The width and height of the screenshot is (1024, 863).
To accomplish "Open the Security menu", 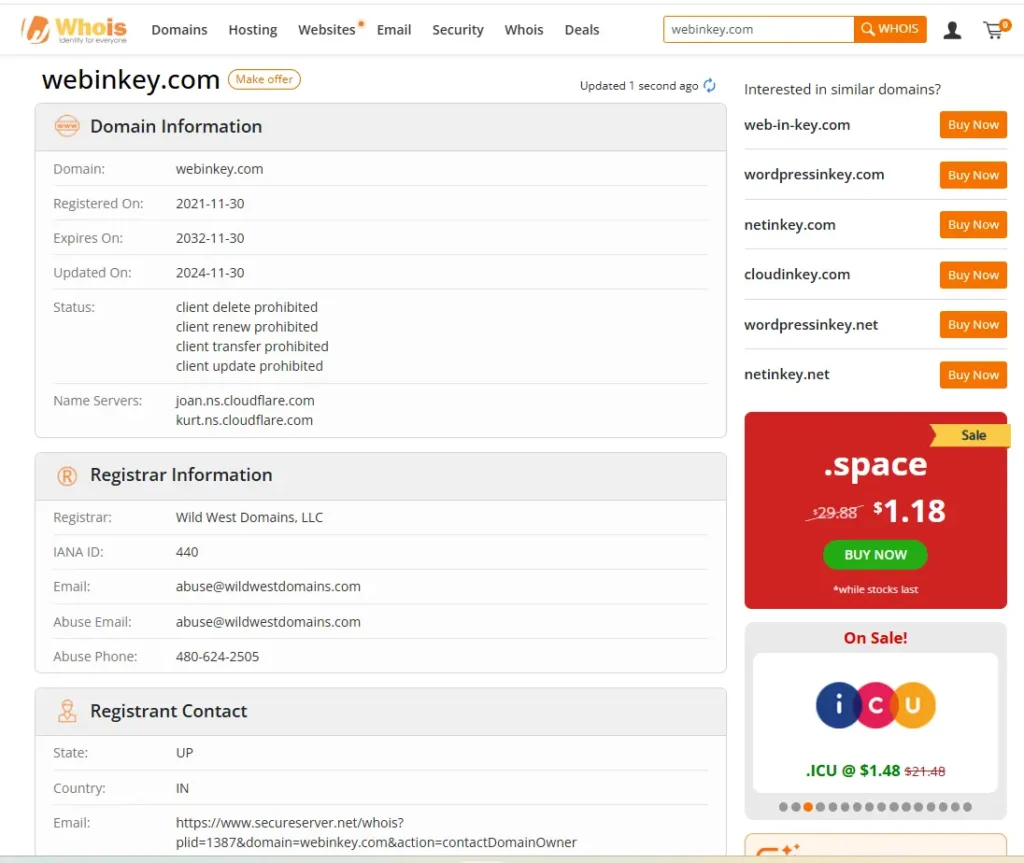I will coord(458,30).
